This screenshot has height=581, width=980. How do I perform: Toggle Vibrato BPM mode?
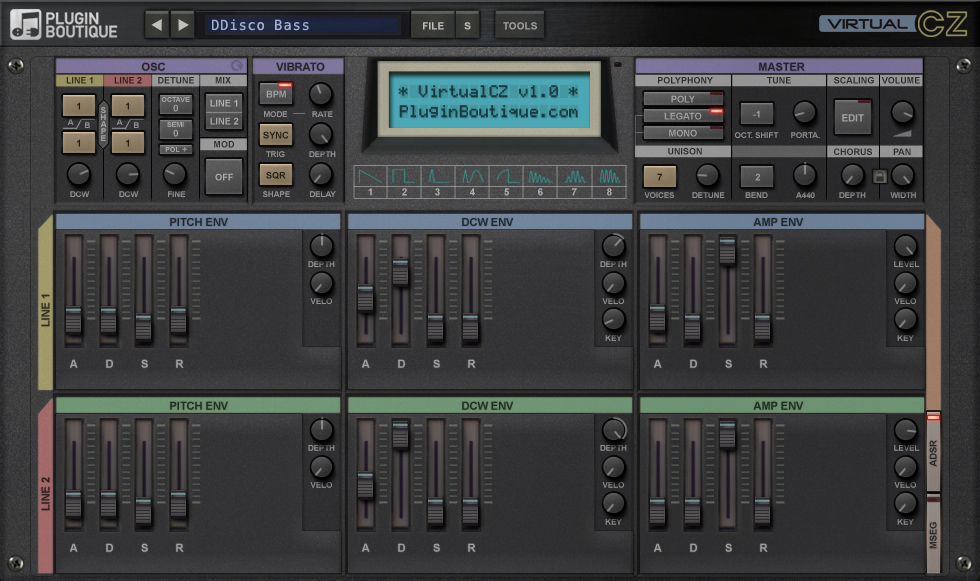[276, 94]
